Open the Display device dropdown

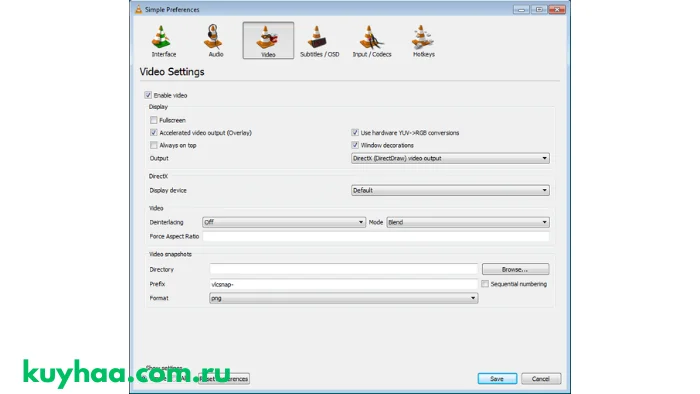tap(450, 190)
